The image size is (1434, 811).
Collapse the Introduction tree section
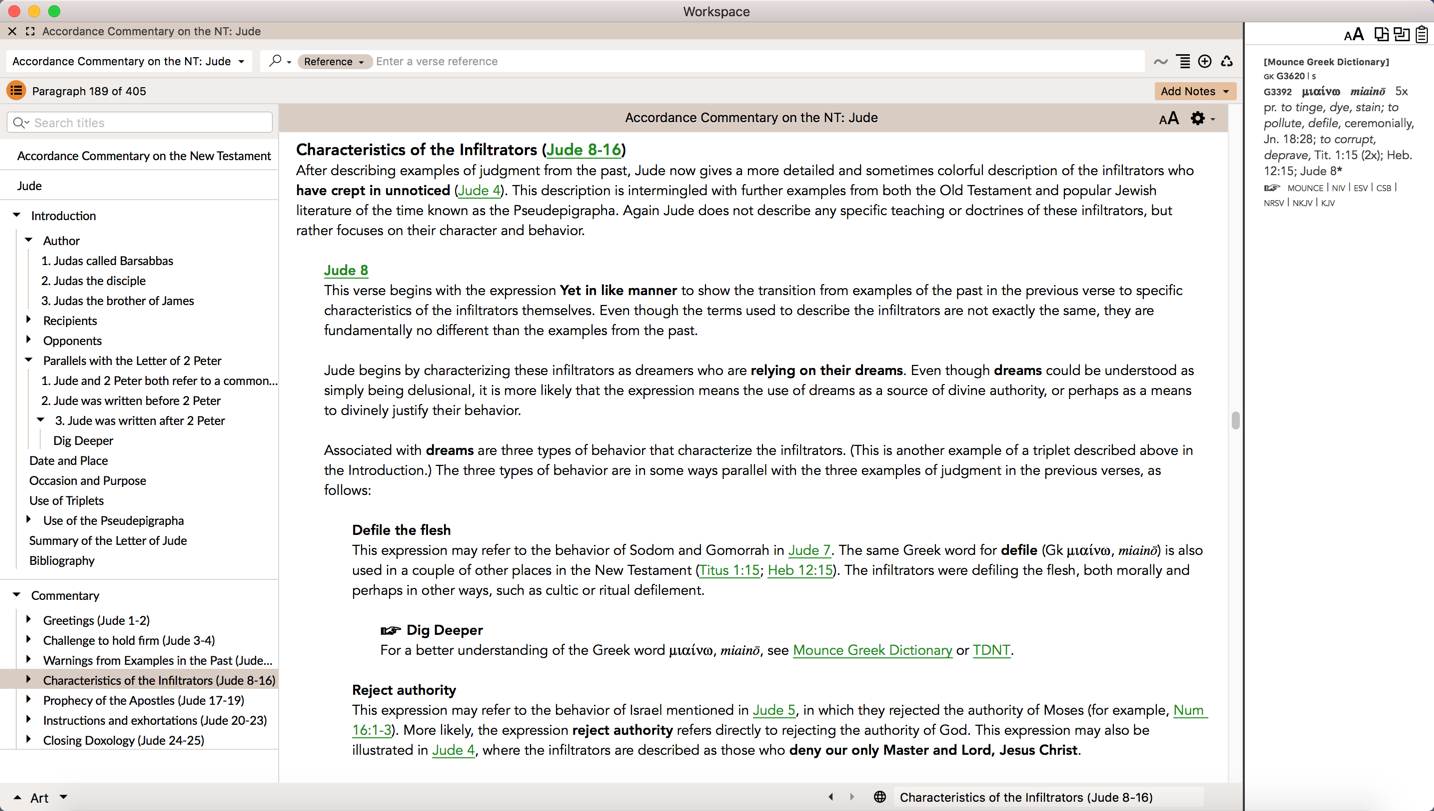click(x=17, y=215)
